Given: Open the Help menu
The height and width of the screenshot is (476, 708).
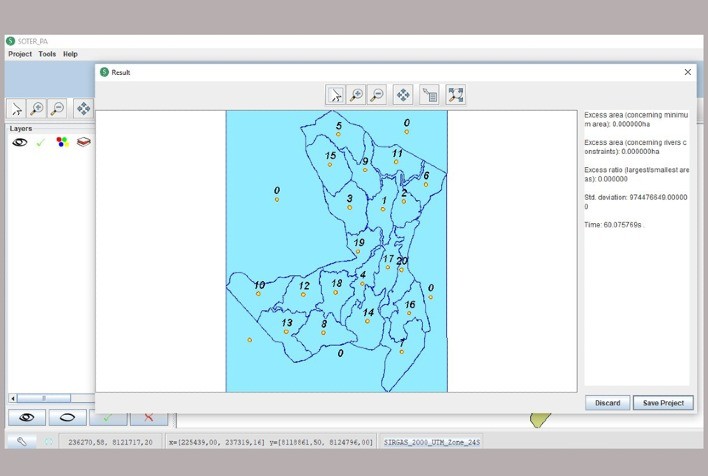Looking at the screenshot, I should click(x=70, y=54).
